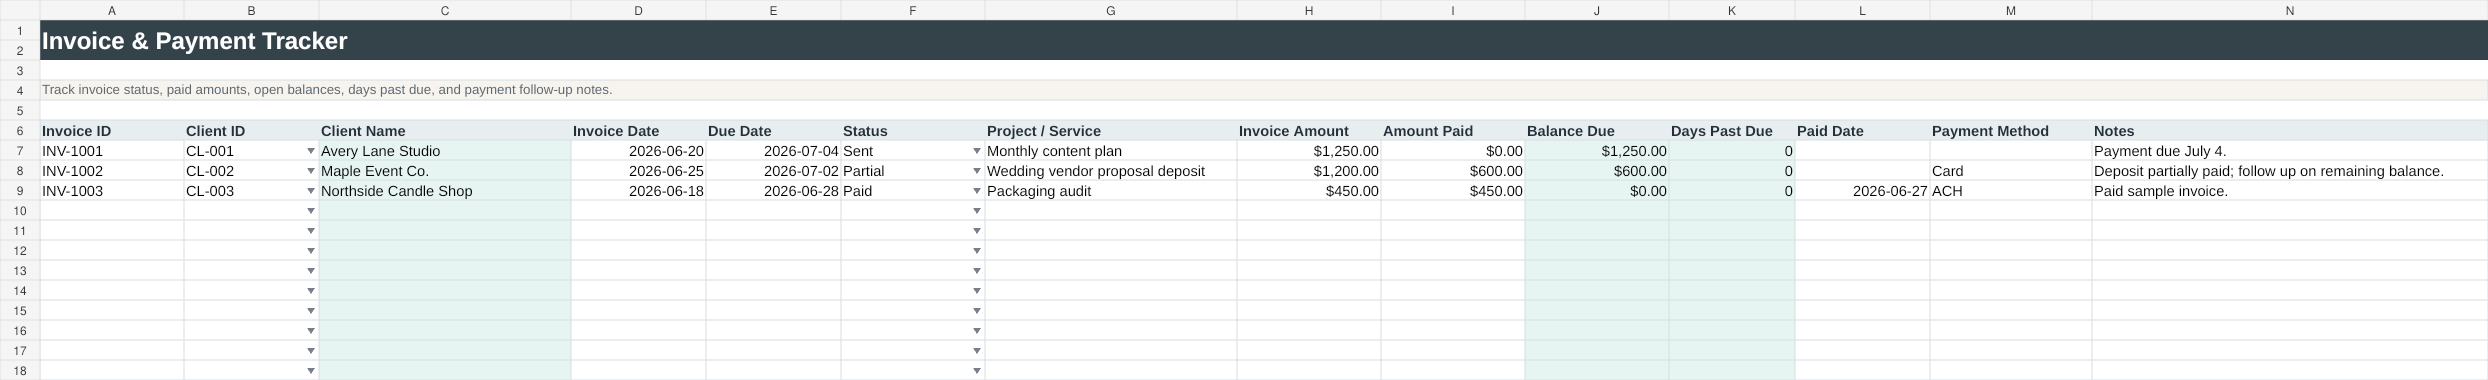2488x380 pixels.
Task: Click due date 2026-07-02
Action: (773, 171)
